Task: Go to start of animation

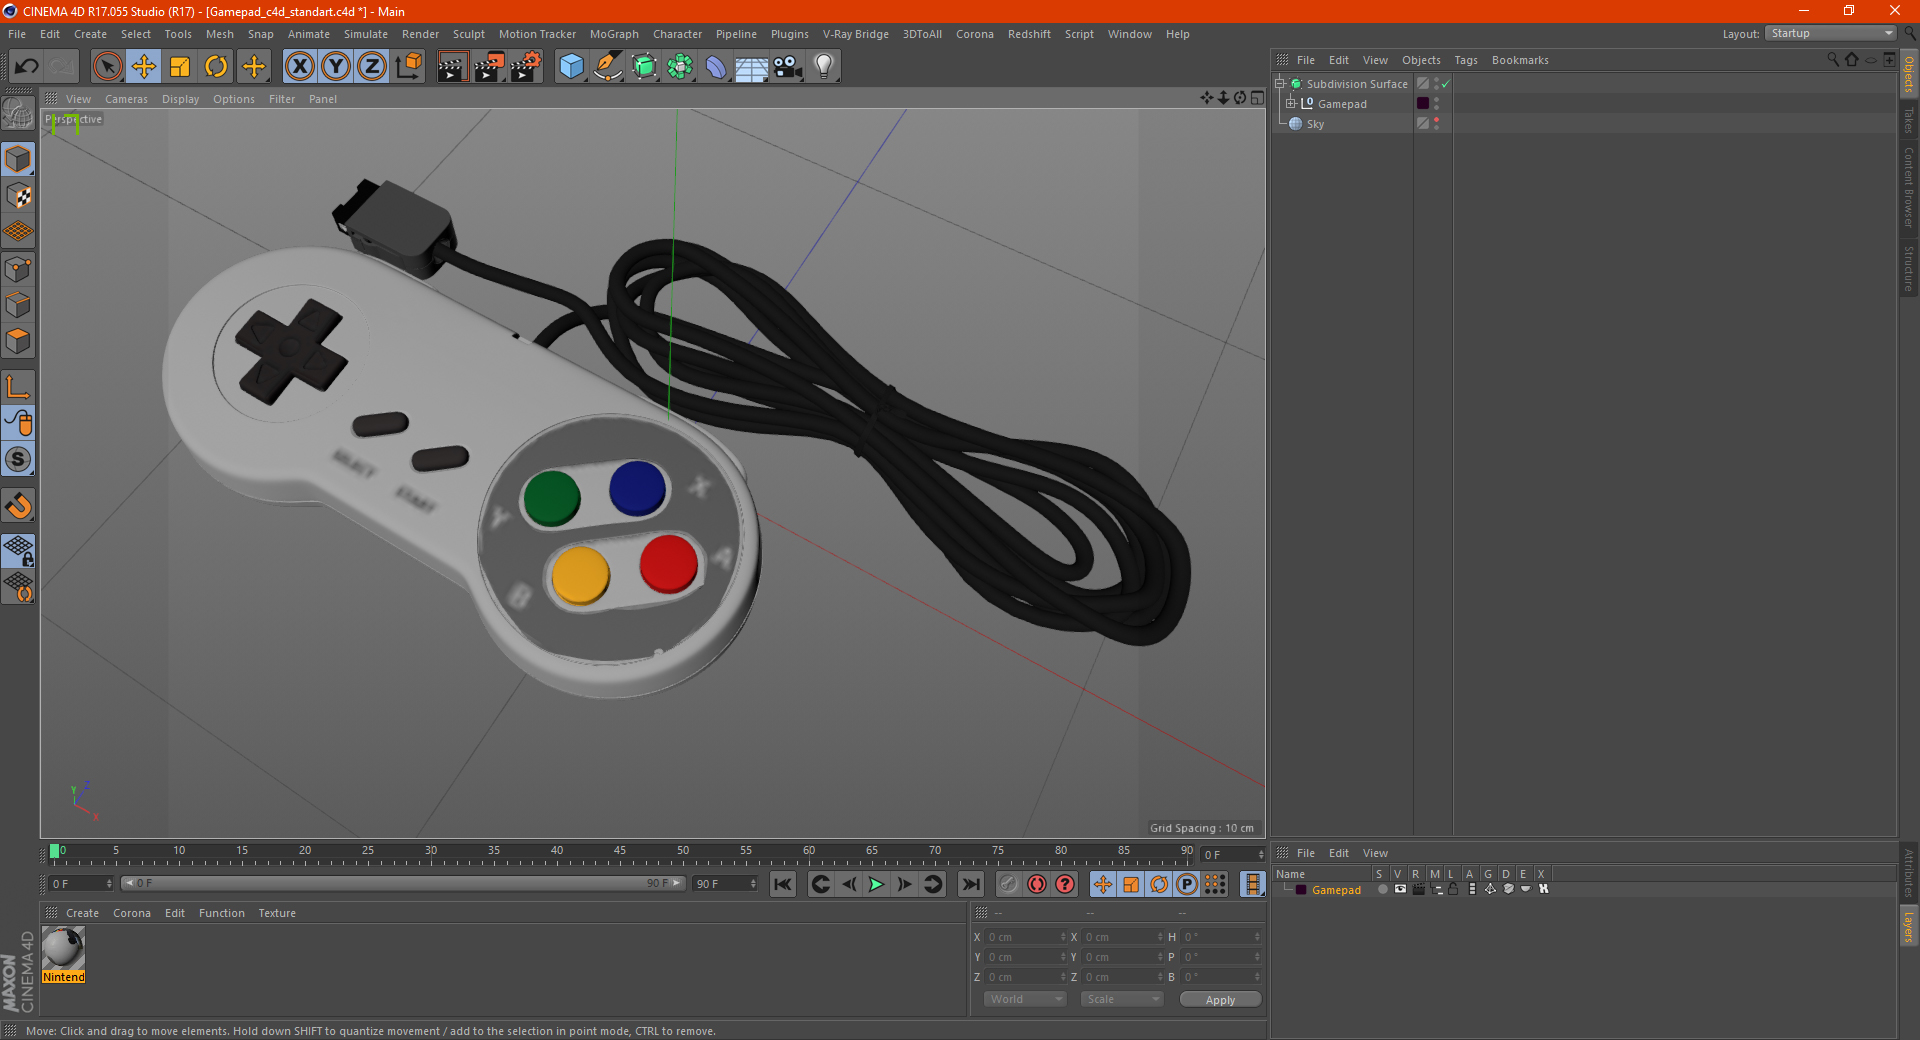Action: (x=783, y=884)
